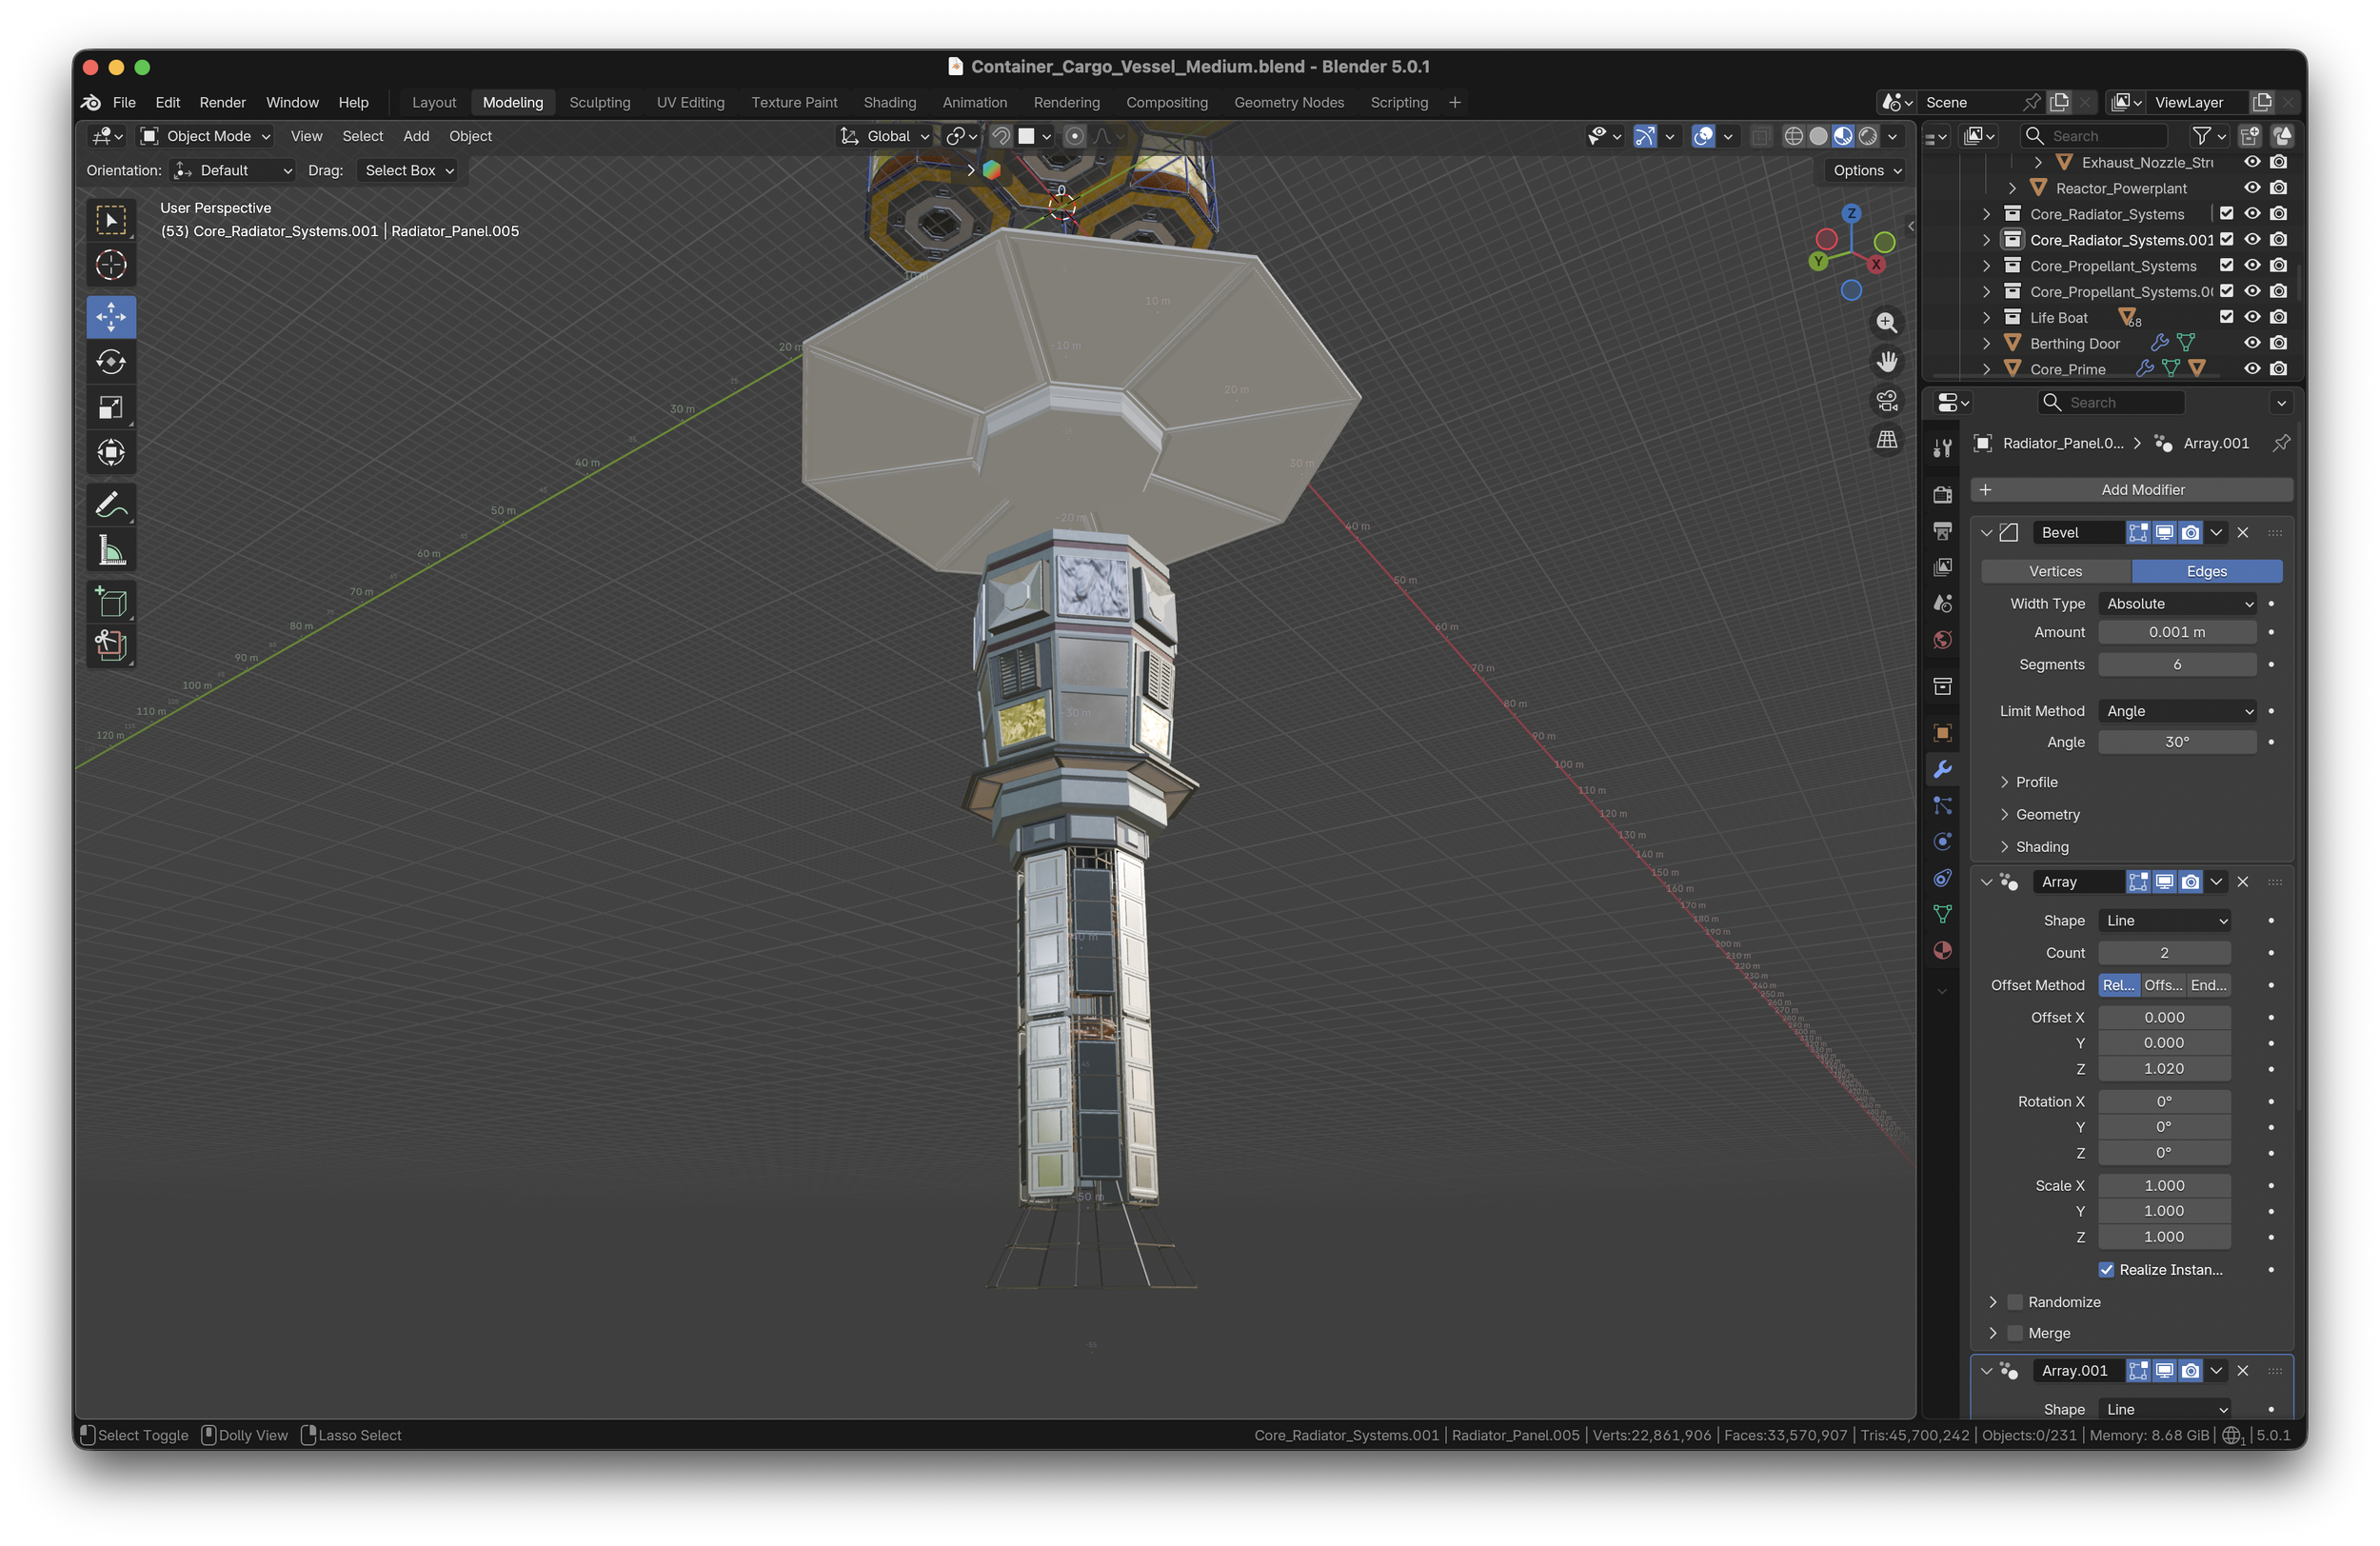Expand the Profile subpanel
2380x1546 pixels.
(2036, 782)
